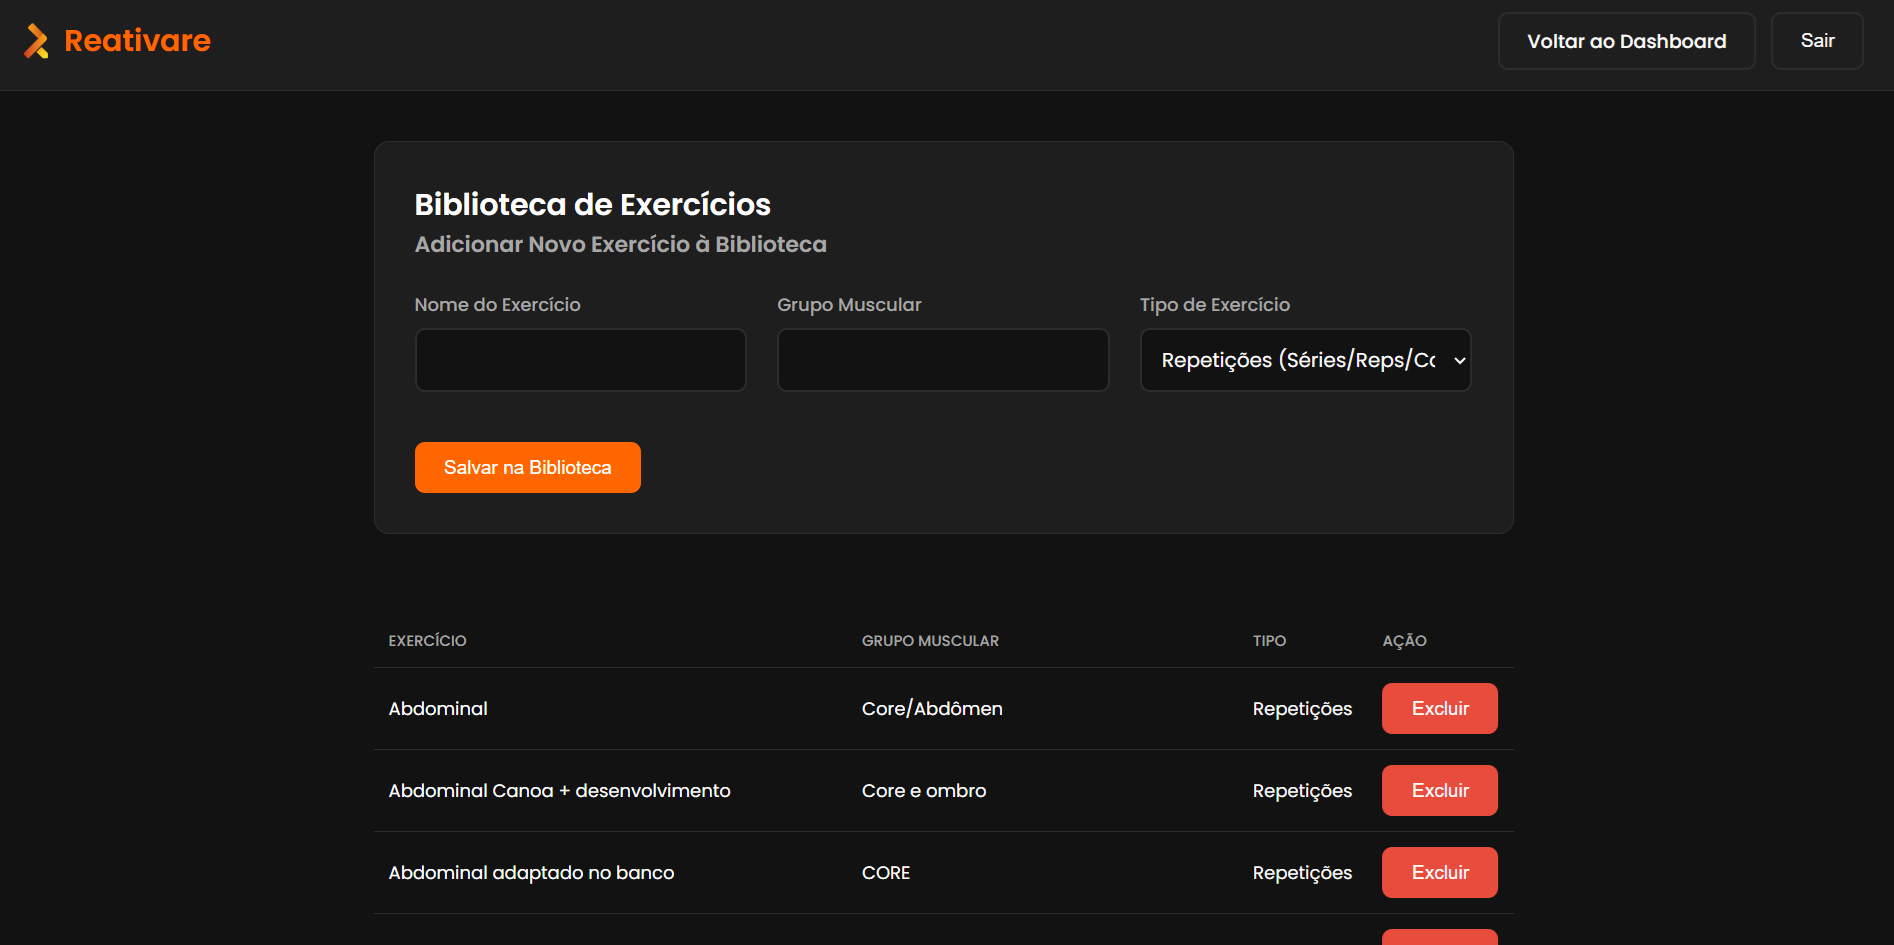Delete the Abdominal exercise row
This screenshot has width=1894, height=945.
[x=1439, y=708]
